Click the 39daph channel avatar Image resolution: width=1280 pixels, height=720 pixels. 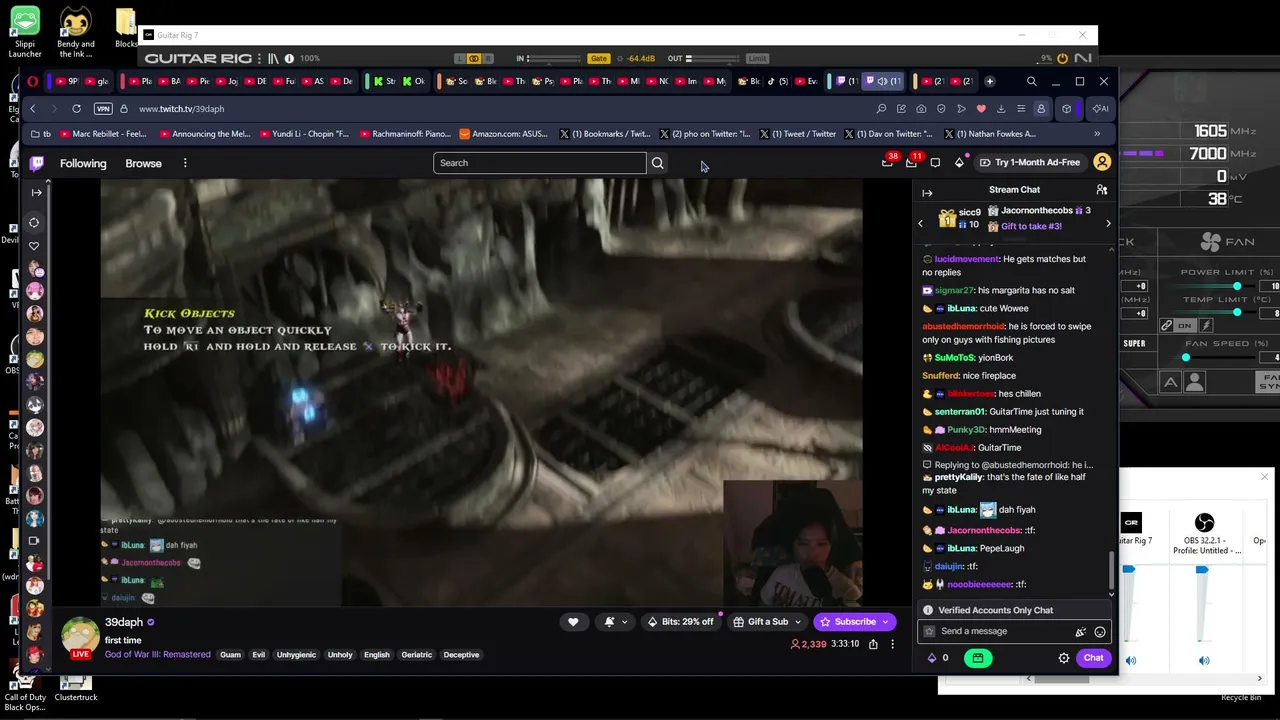[x=80, y=638]
